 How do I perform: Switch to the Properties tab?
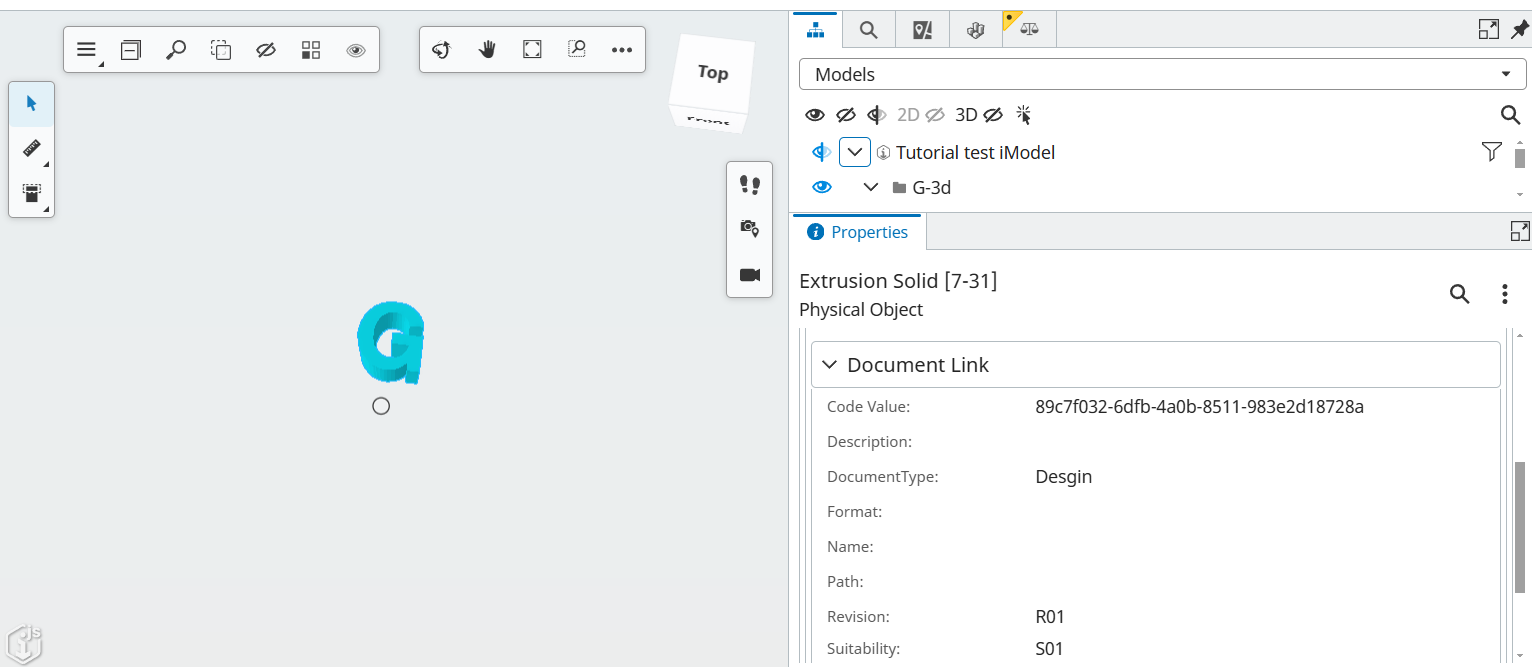coord(857,231)
